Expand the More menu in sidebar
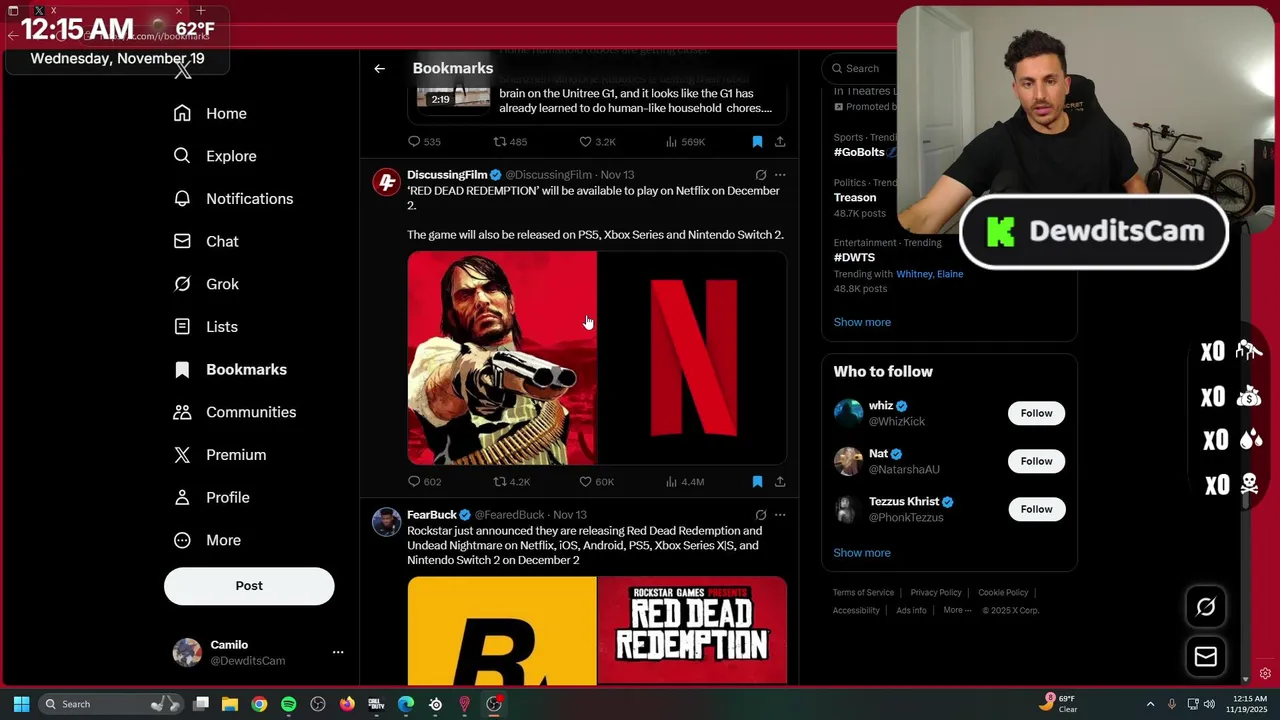1280x720 pixels. 208,540
